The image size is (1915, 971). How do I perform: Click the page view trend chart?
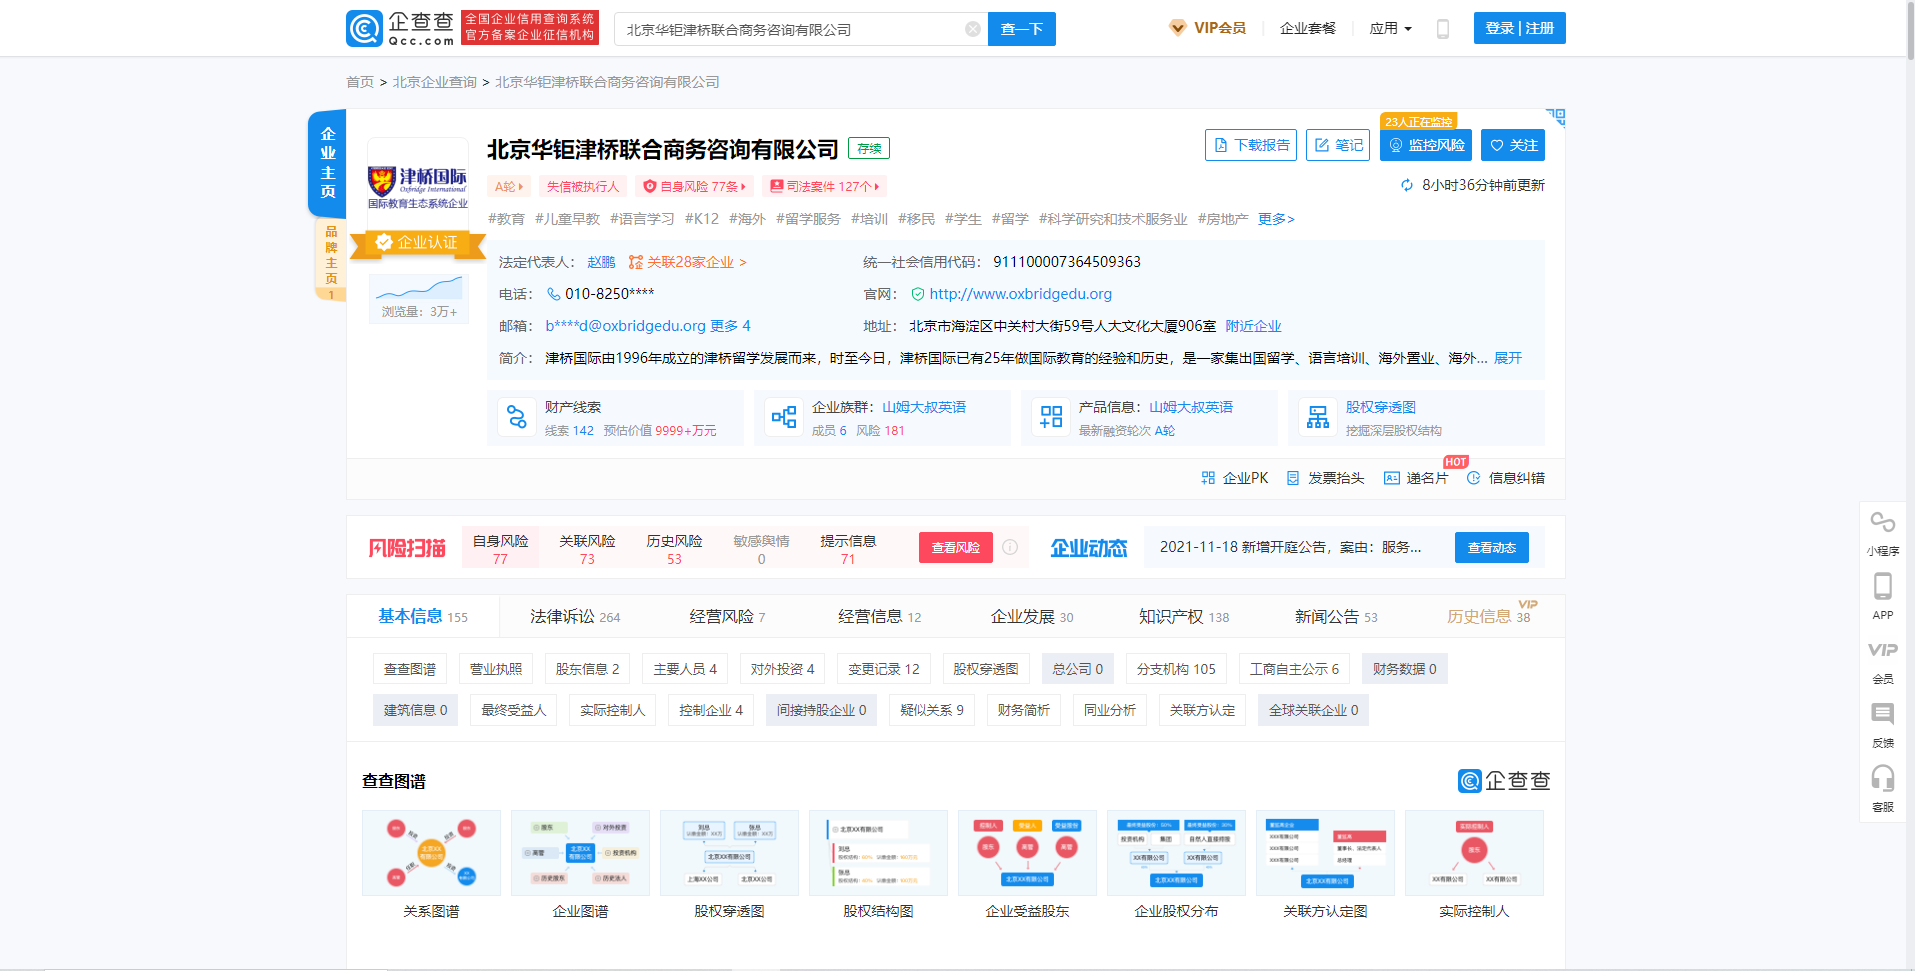[418, 287]
